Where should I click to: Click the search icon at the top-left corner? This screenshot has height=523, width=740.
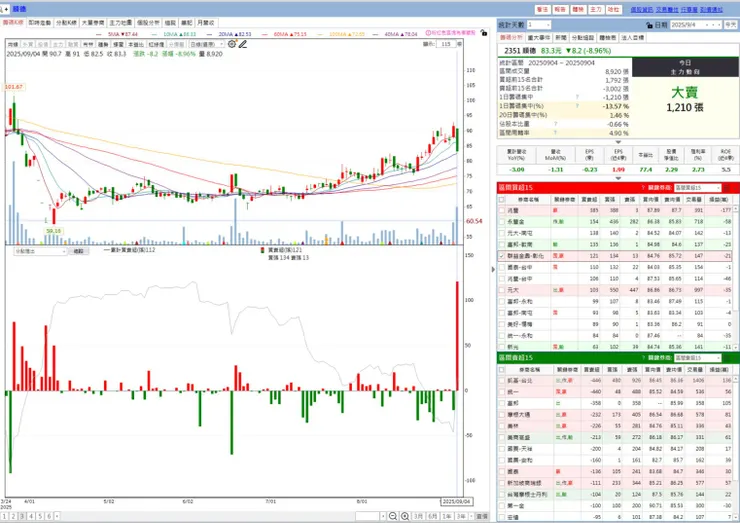[1, 9]
